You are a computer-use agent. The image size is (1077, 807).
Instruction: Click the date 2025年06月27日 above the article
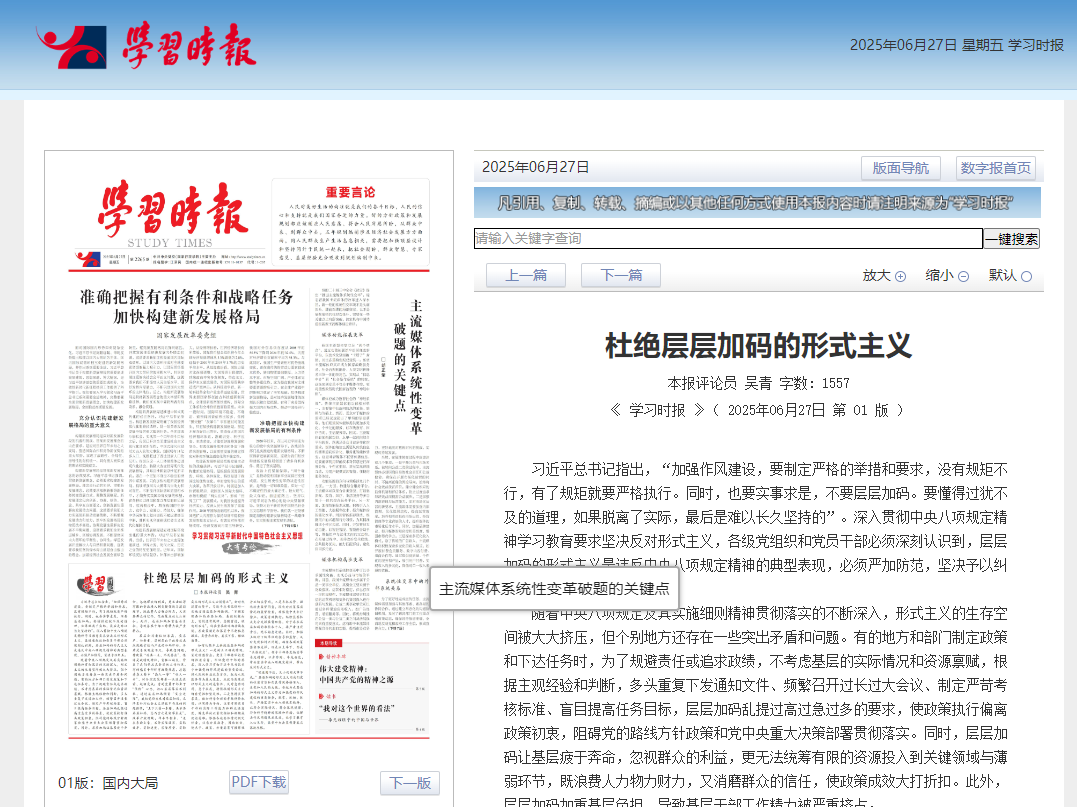click(536, 167)
